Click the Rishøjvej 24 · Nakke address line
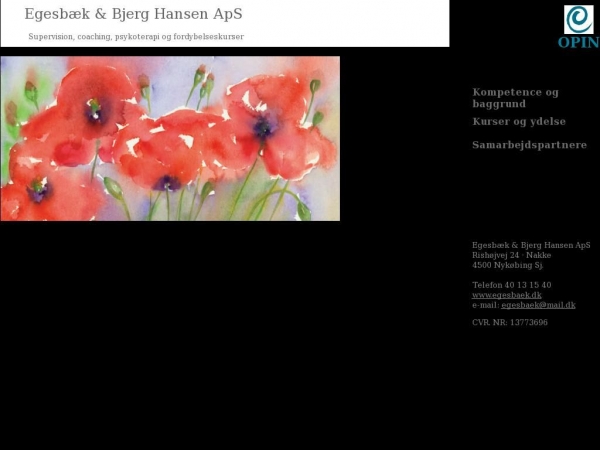Screen dimensions: 600x450 511,255
